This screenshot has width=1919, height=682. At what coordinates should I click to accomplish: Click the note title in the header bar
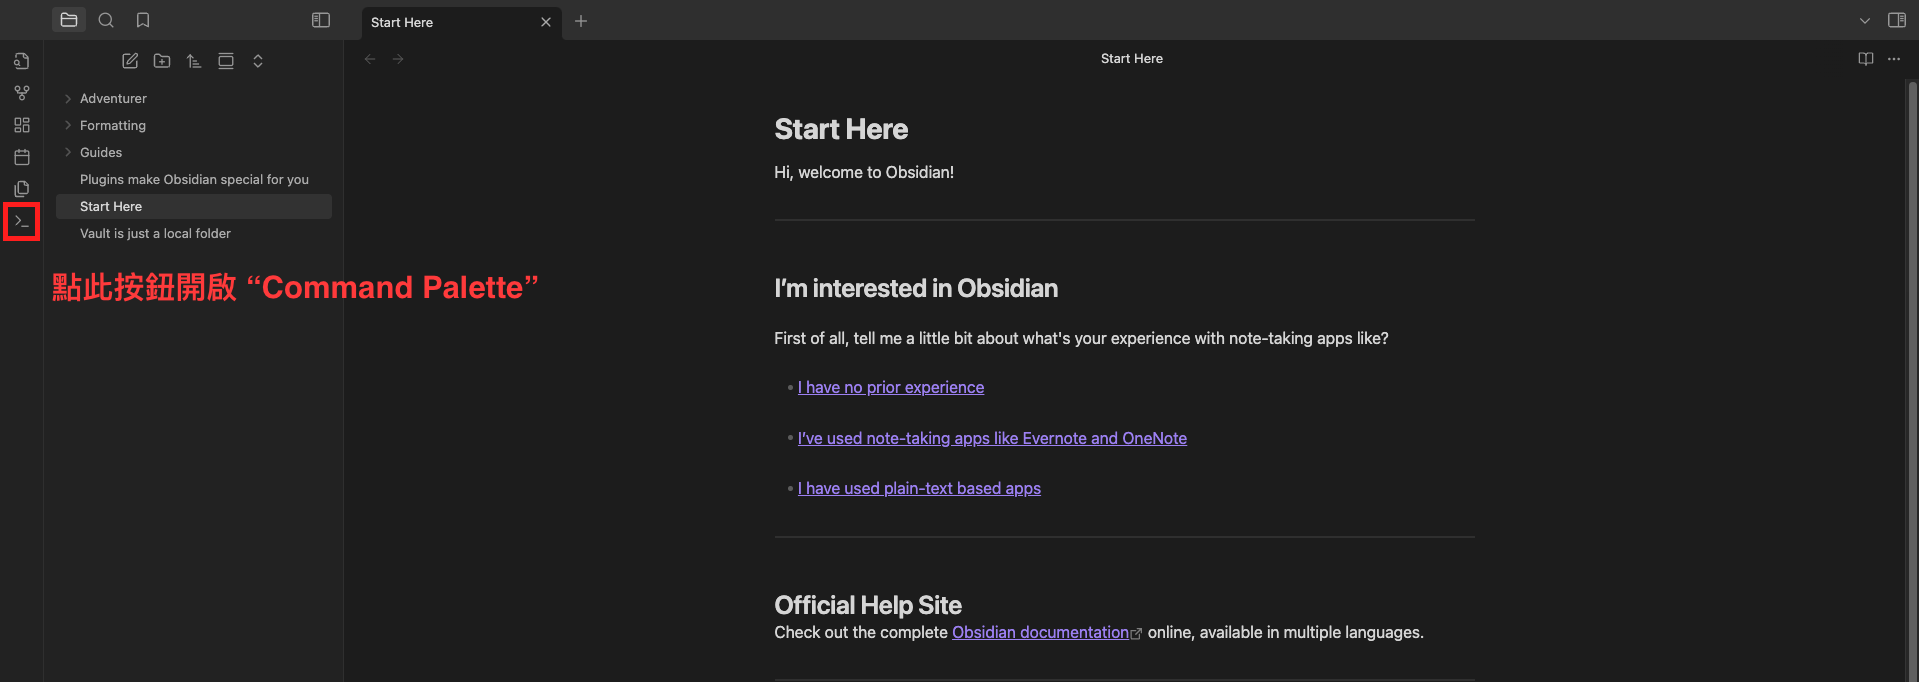(1132, 59)
